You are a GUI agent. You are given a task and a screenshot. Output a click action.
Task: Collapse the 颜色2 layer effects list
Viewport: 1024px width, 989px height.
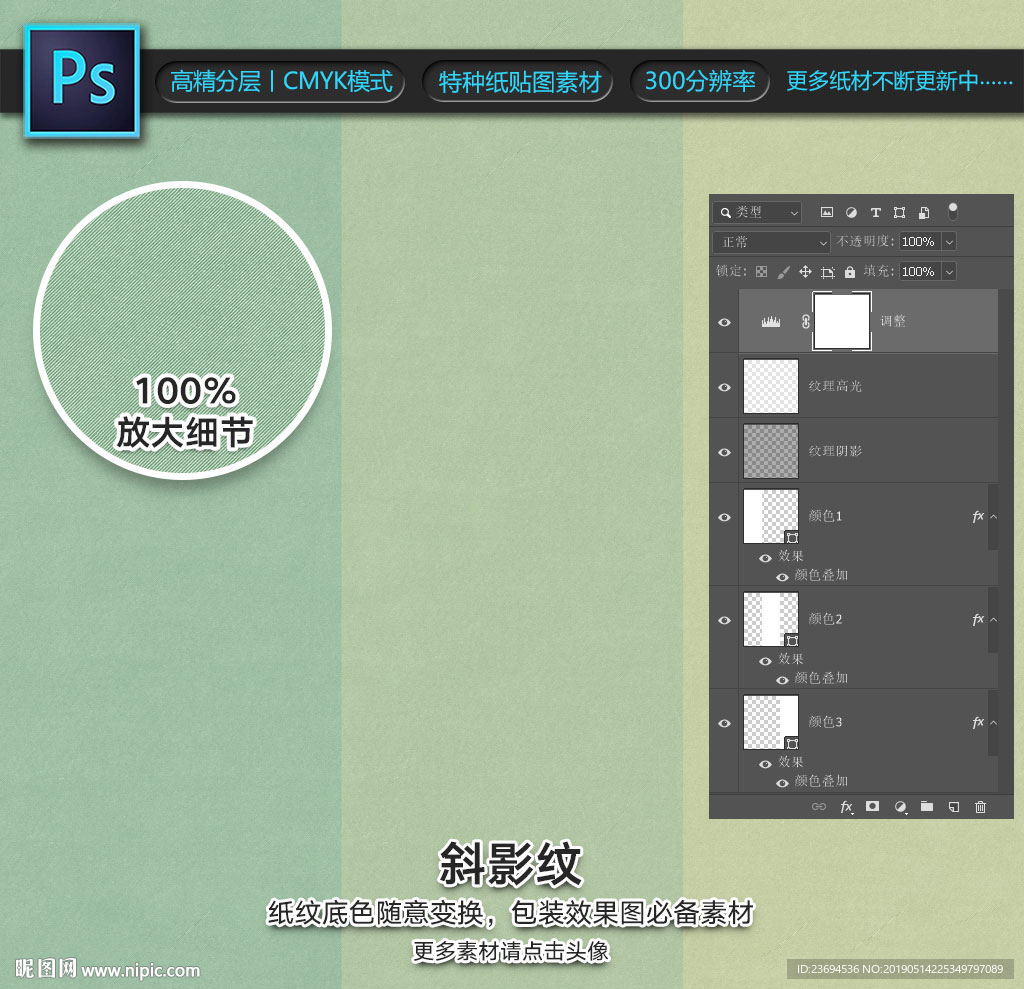(x=993, y=620)
